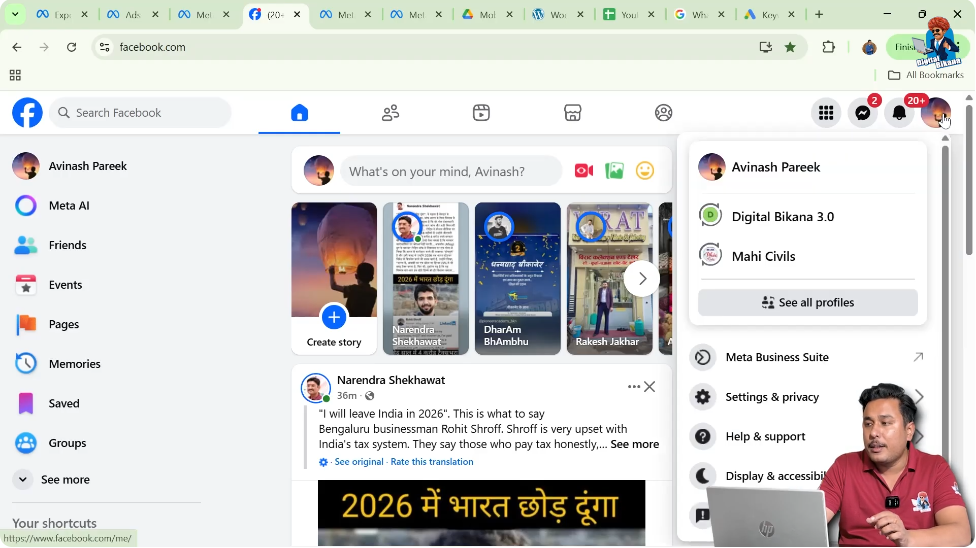The height and width of the screenshot is (548, 976).
Task: Open the post's 2026 image
Action: point(482,513)
